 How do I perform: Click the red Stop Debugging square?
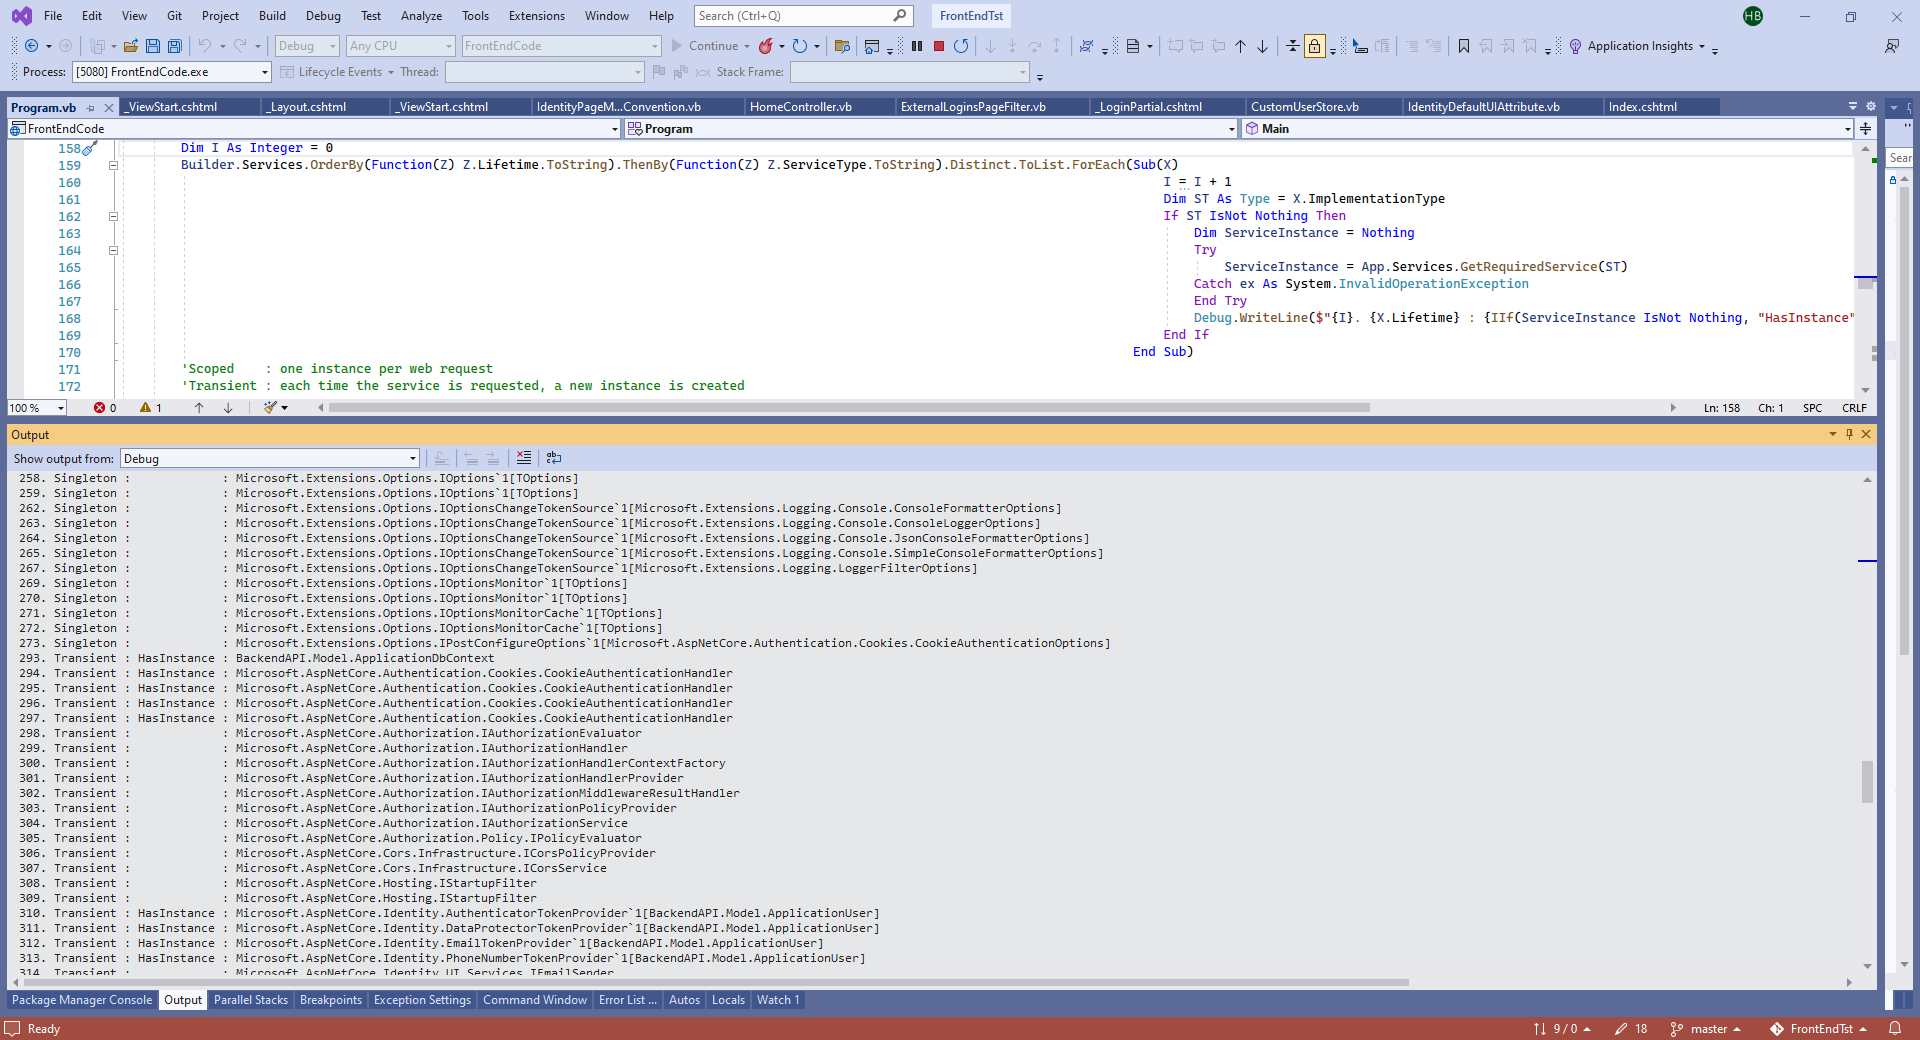coord(939,46)
